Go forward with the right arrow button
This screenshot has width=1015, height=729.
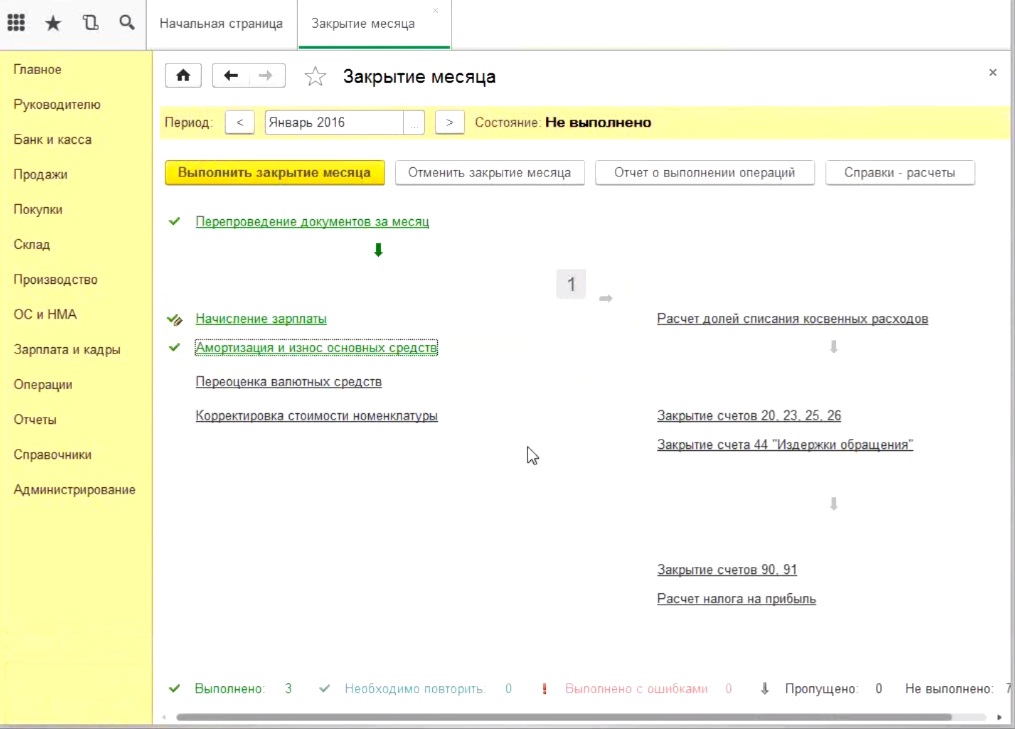click(266, 76)
